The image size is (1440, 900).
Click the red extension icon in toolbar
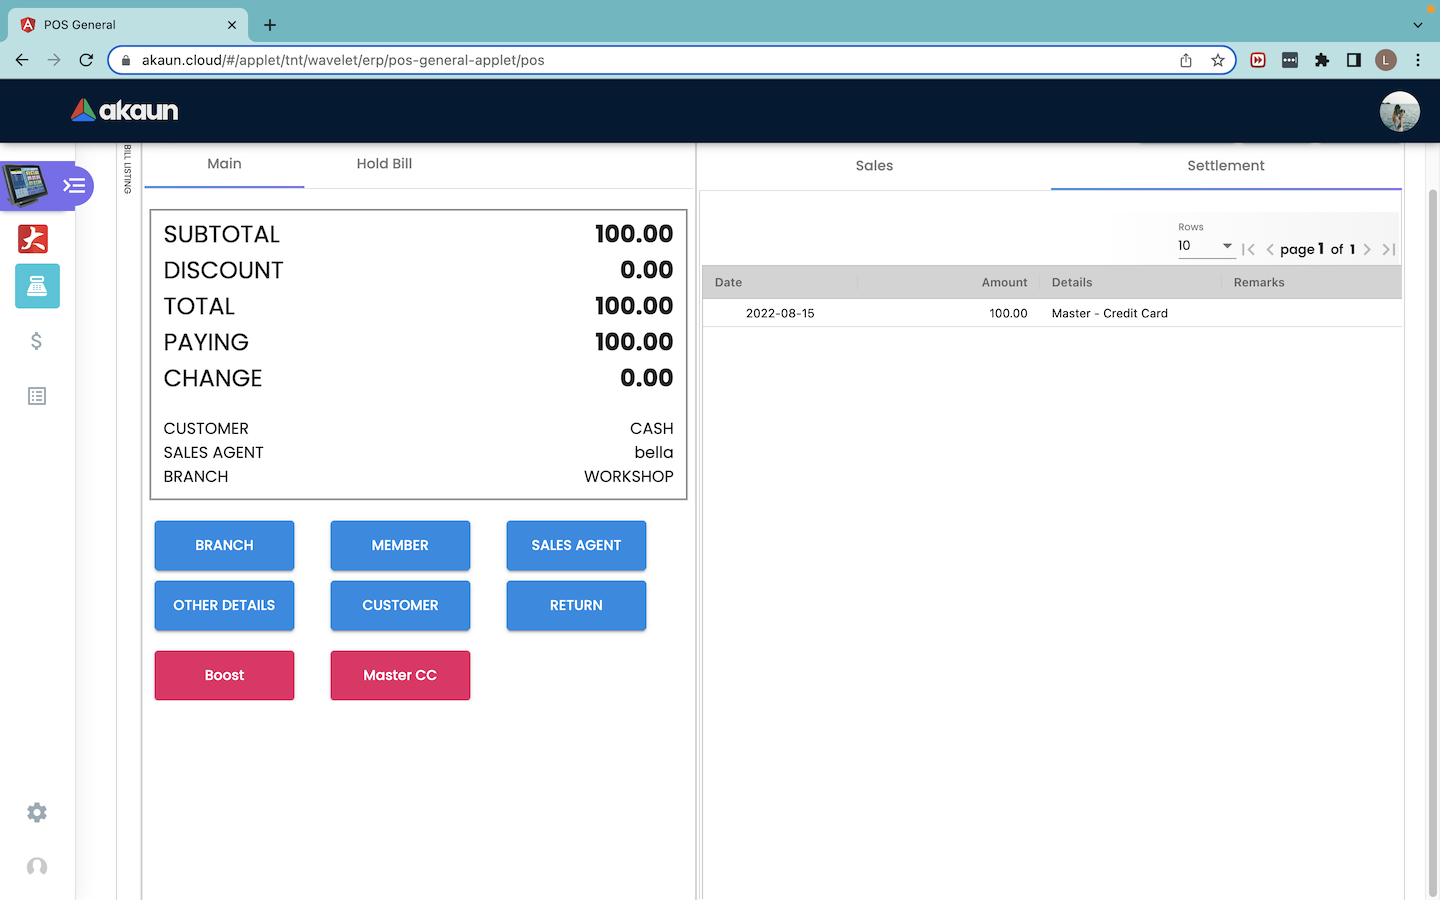pyautogui.click(x=1258, y=60)
